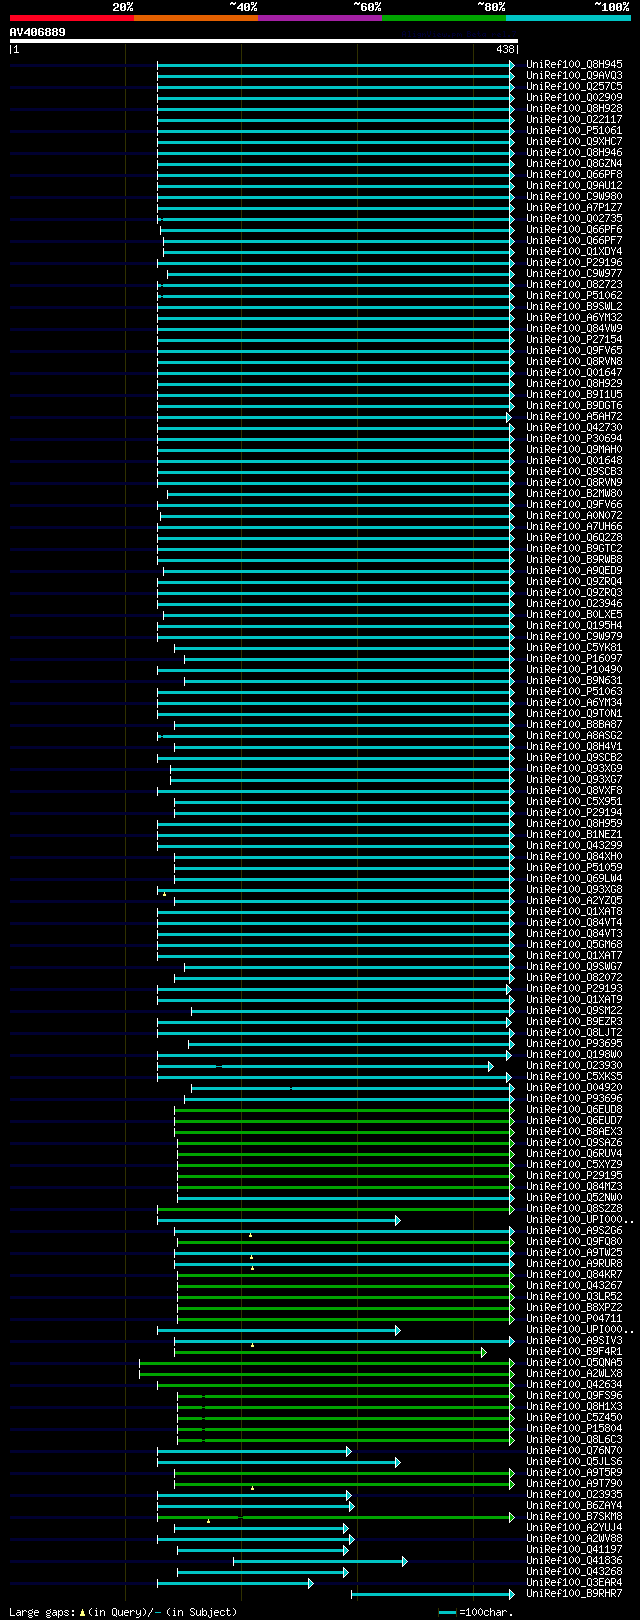Click UniRef100_Q8LJT2 label
This screenshot has height=1620, width=640.
574,1033
